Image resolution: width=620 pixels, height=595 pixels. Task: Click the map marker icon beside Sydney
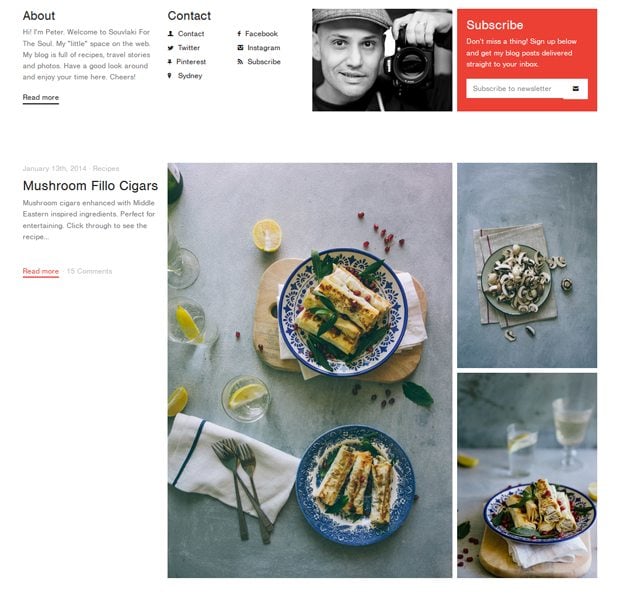coord(170,76)
